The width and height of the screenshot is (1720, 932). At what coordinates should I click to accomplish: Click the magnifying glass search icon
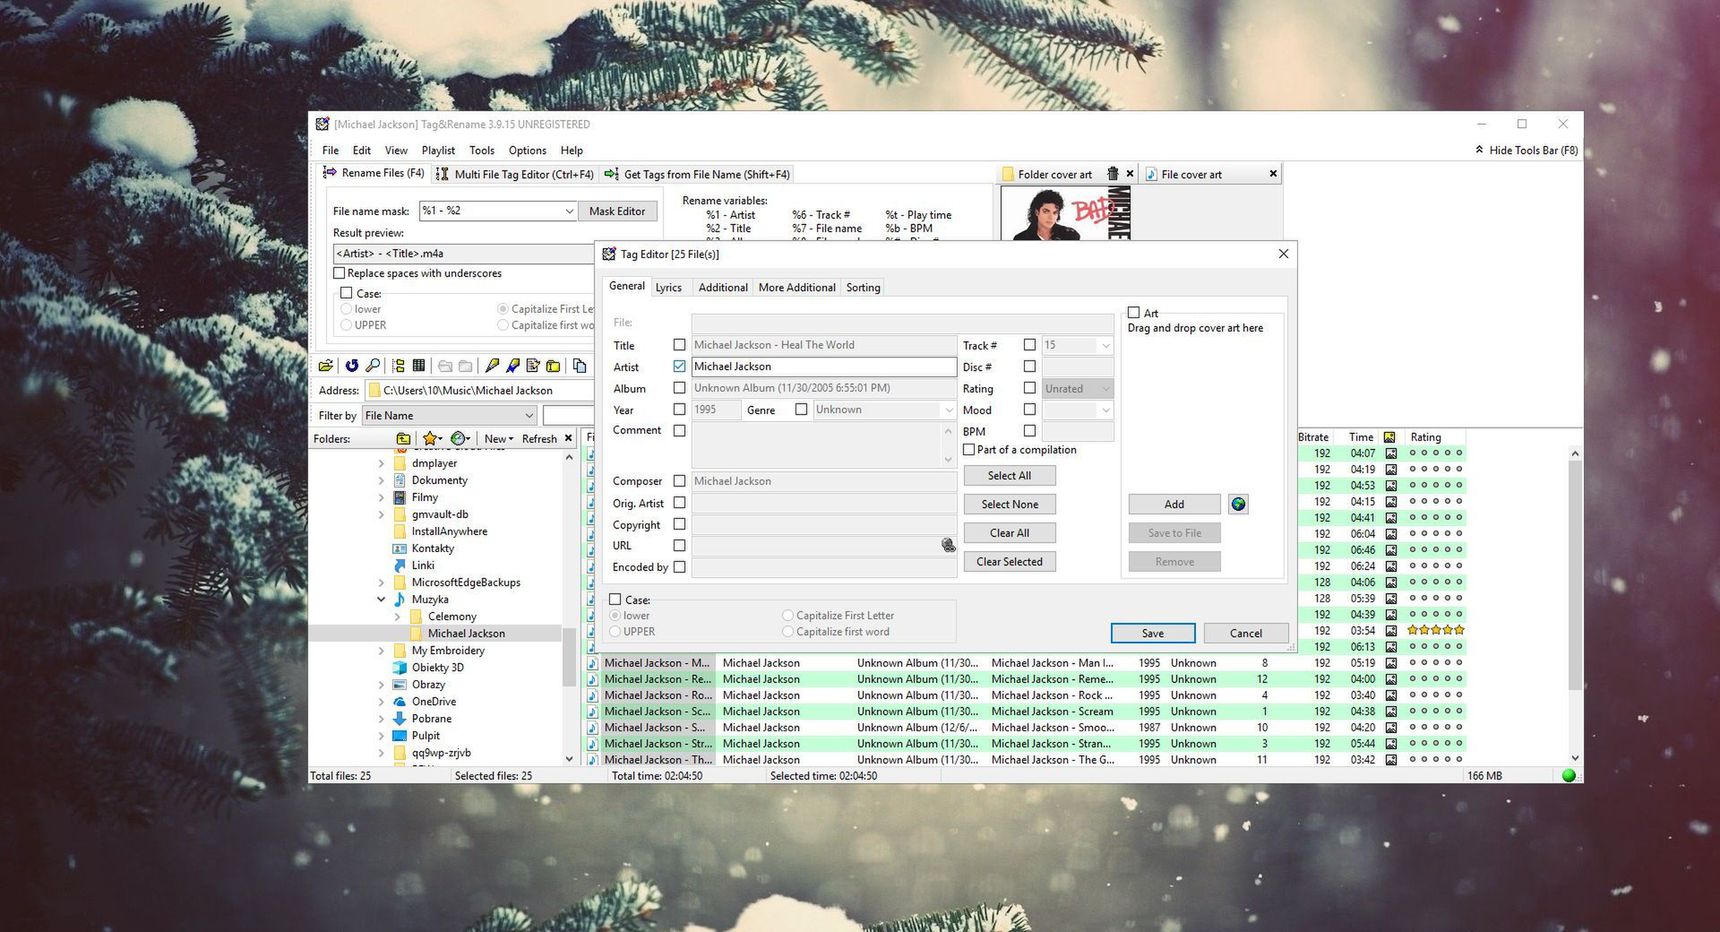[x=372, y=366]
